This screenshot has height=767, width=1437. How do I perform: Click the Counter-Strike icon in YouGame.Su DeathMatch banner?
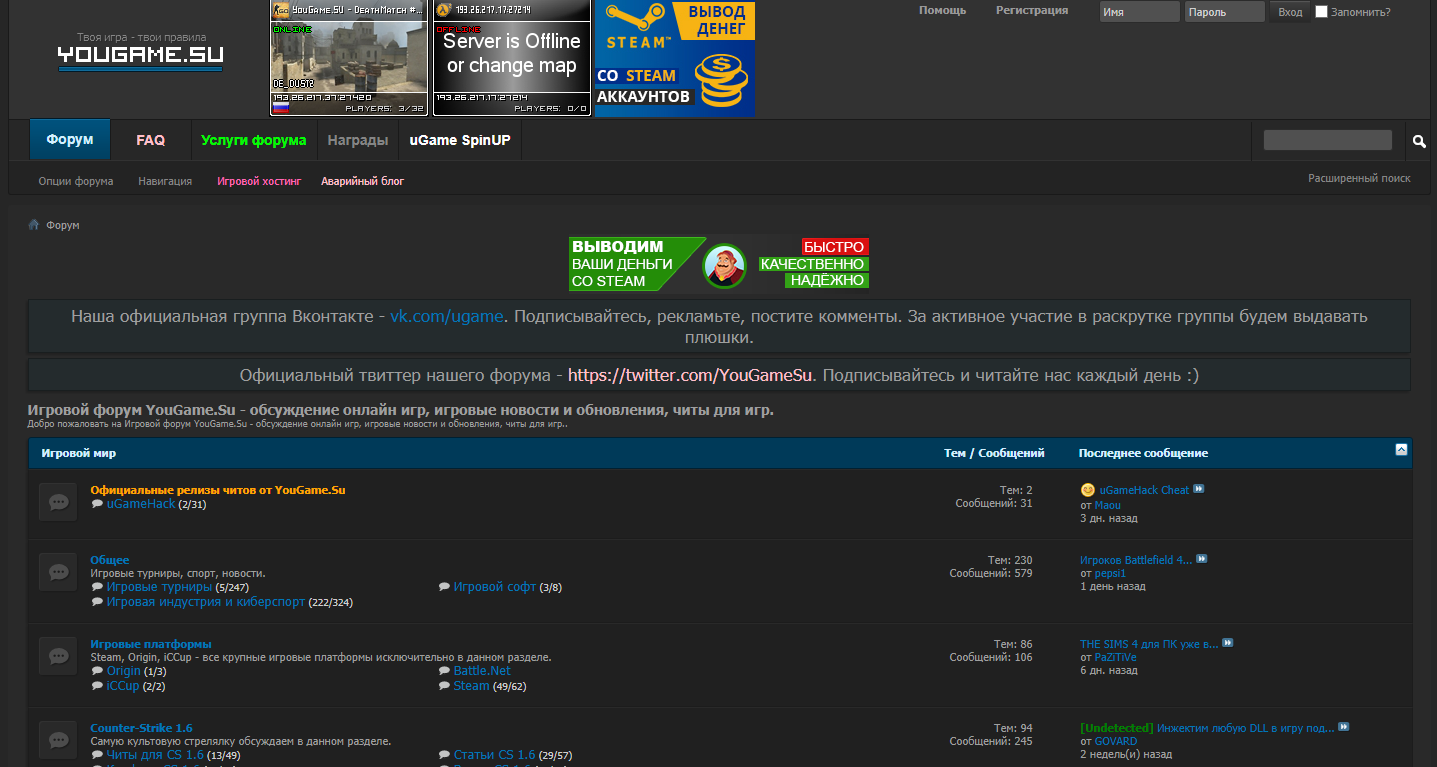coord(281,10)
